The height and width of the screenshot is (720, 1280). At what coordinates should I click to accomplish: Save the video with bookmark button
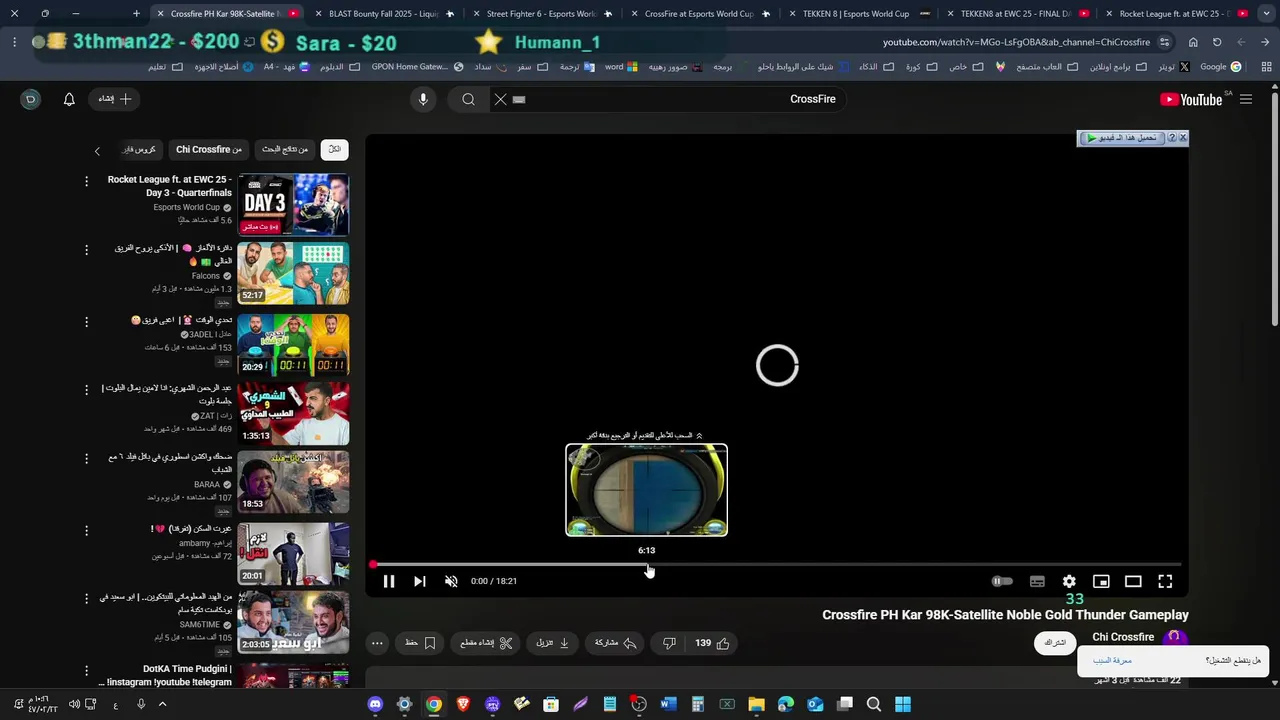(420, 643)
